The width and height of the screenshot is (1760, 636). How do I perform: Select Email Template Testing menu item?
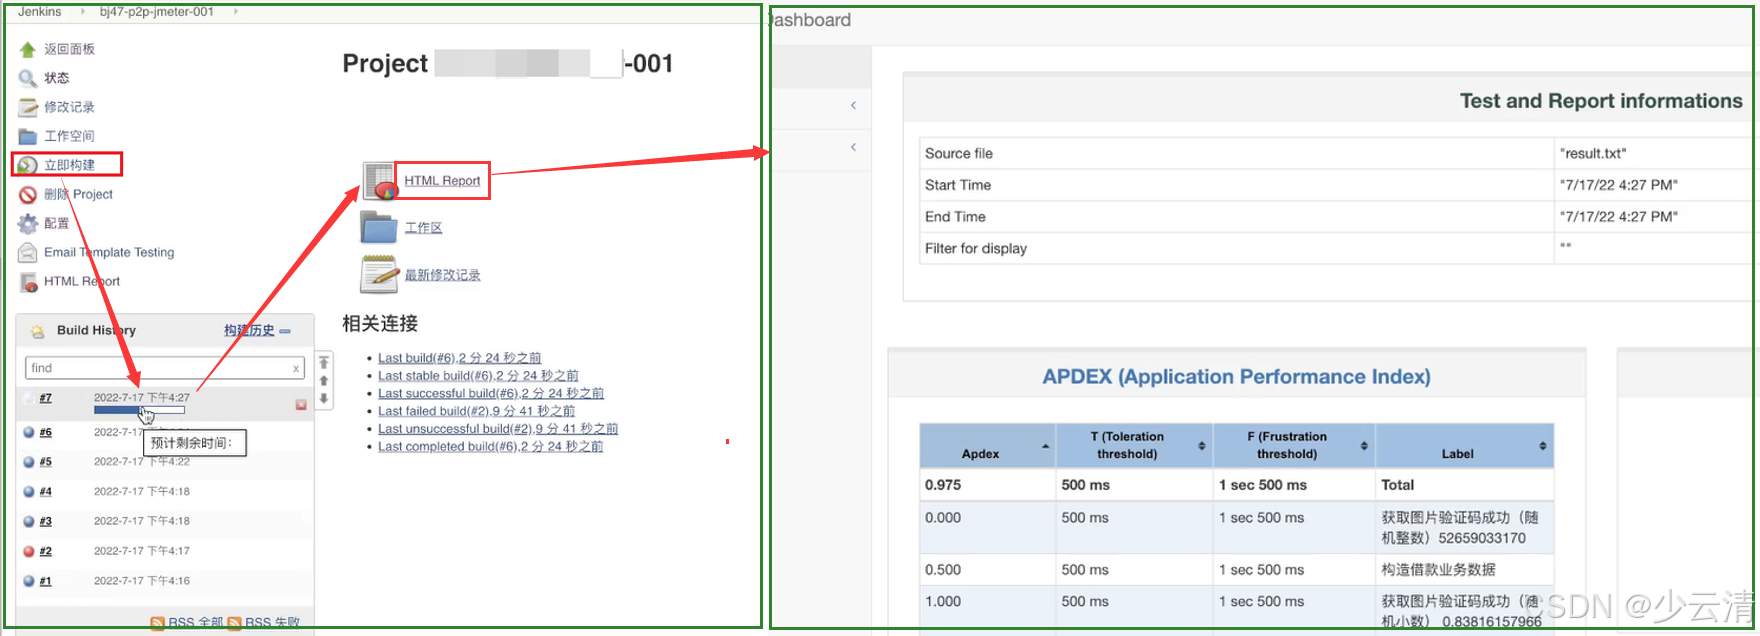tap(109, 253)
